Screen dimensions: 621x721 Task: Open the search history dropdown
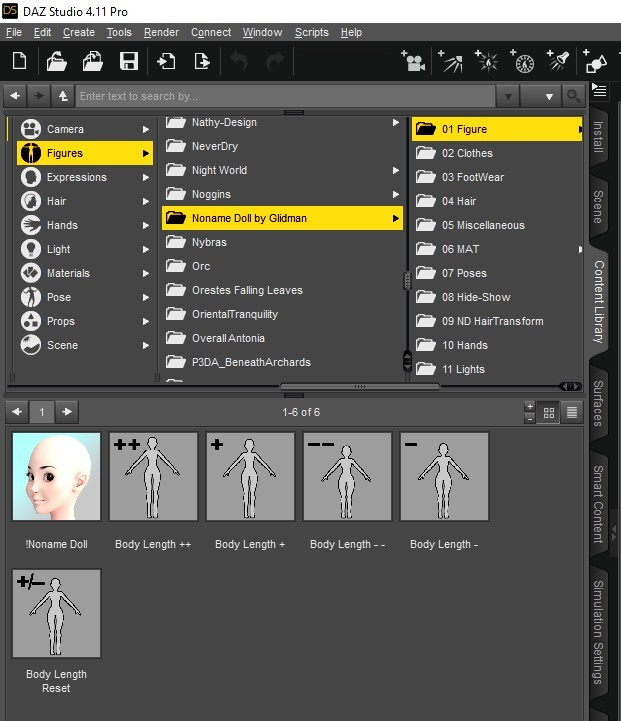tap(508, 97)
